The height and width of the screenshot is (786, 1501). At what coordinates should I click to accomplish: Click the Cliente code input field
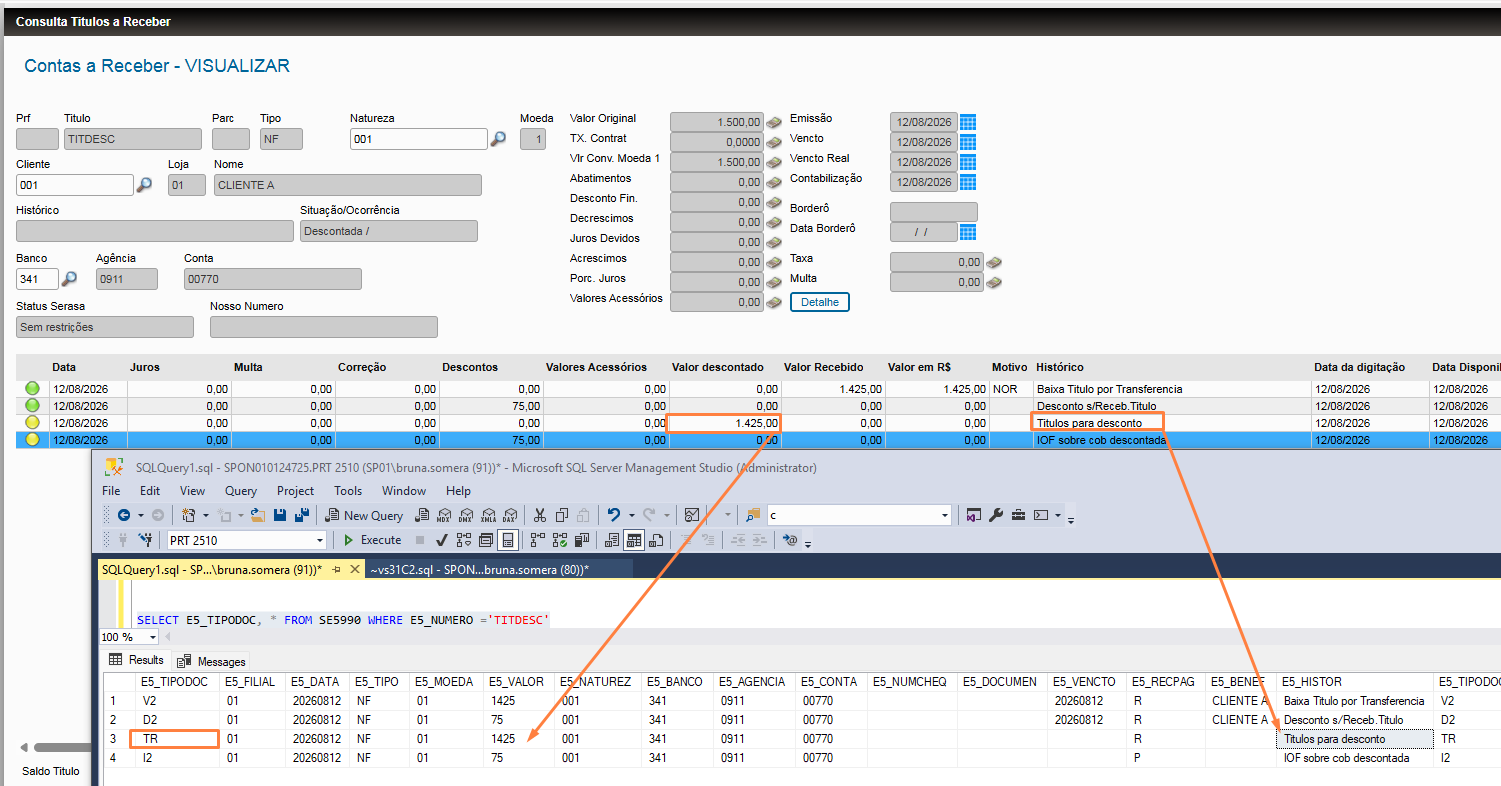tap(75, 185)
